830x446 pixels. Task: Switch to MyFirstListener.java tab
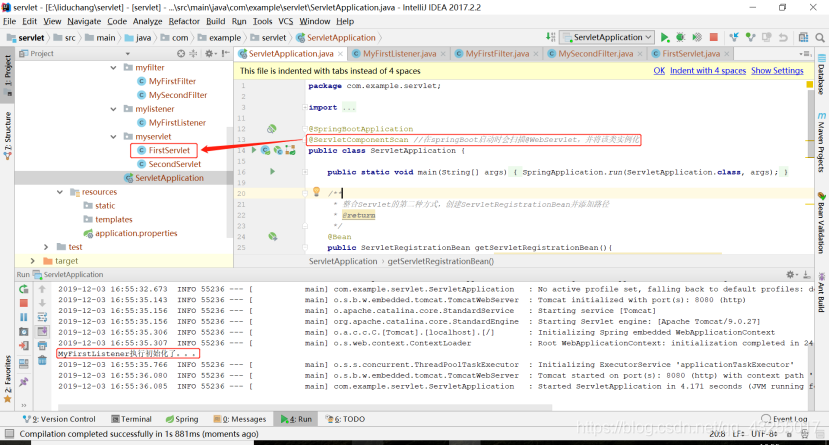(399, 53)
